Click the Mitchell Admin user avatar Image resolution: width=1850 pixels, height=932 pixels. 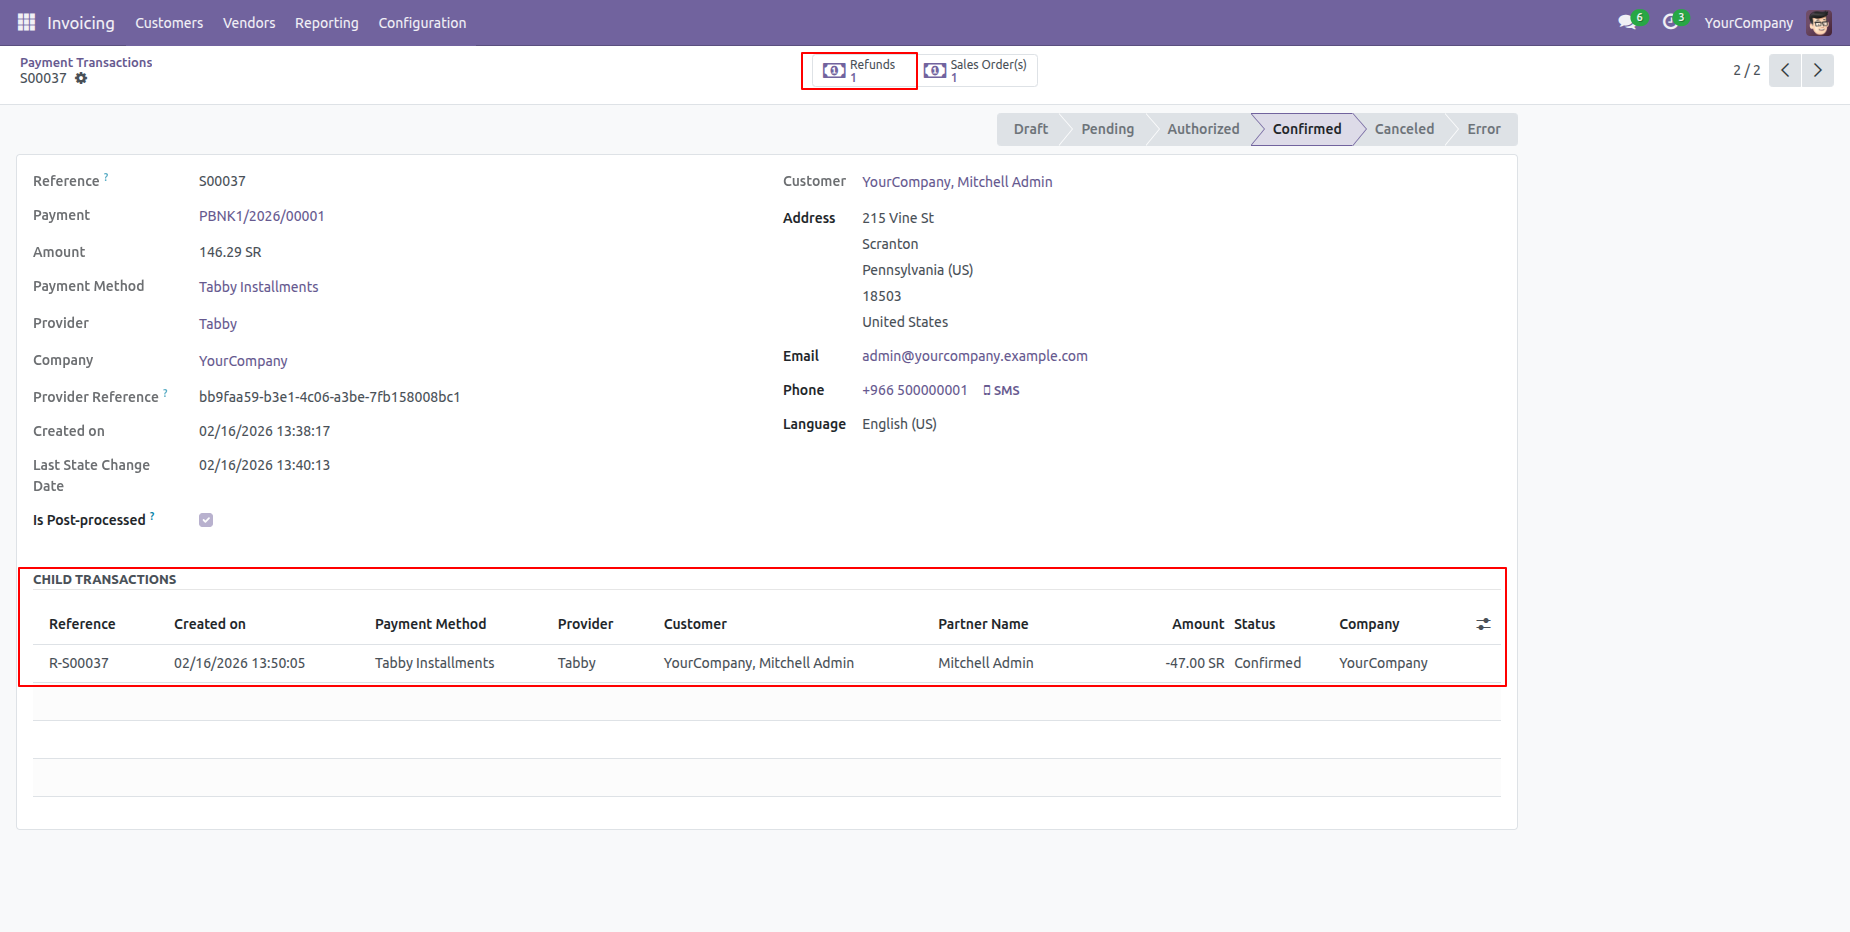[x=1819, y=23]
